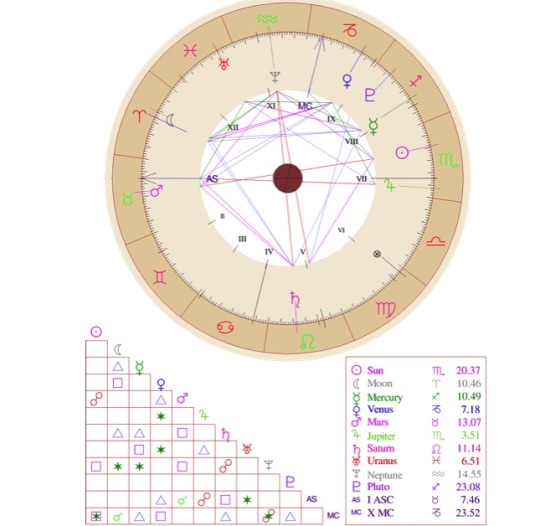Select the Sun degree value 20.37
The width and height of the screenshot is (540, 526).
[x=468, y=371]
